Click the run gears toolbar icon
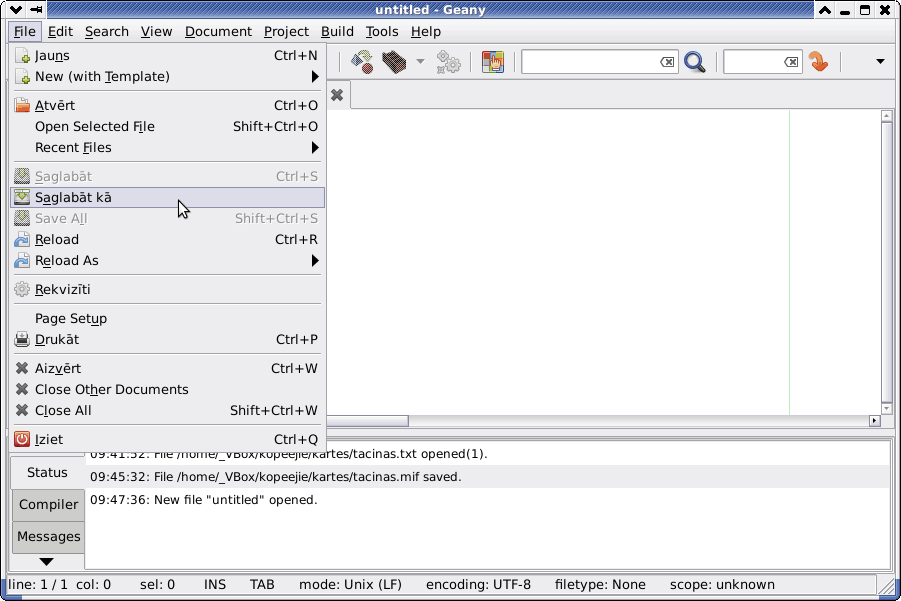 [x=448, y=61]
